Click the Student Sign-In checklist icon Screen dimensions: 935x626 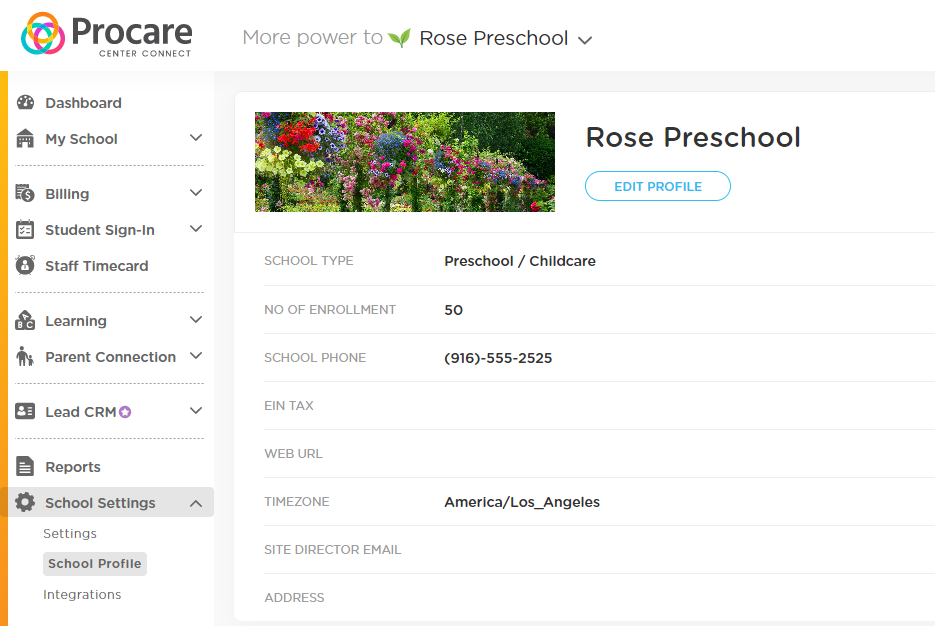tap(25, 230)
